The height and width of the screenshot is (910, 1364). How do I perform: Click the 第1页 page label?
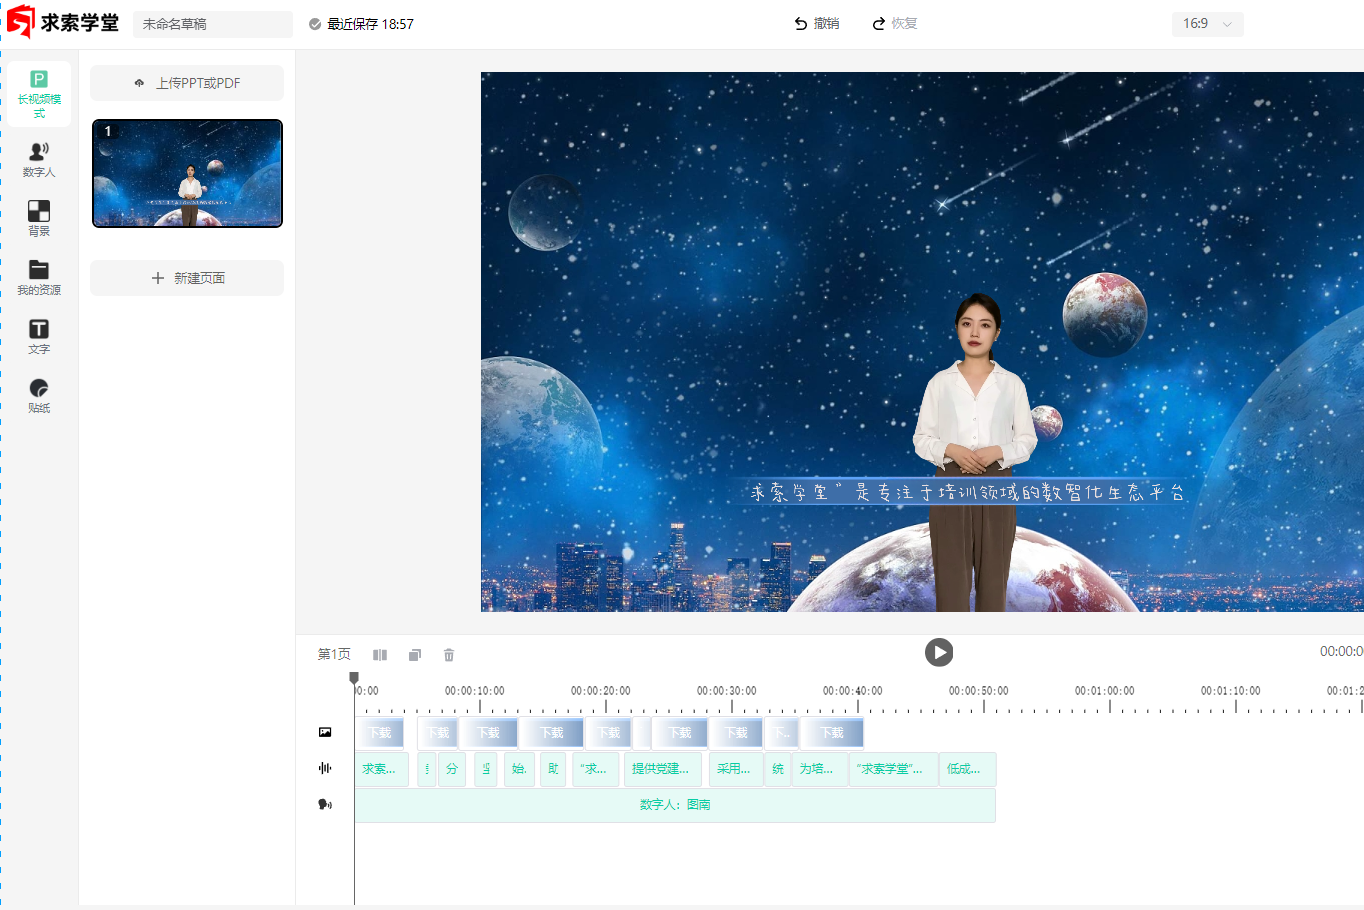pyautogui.click(x=334, y=654)
